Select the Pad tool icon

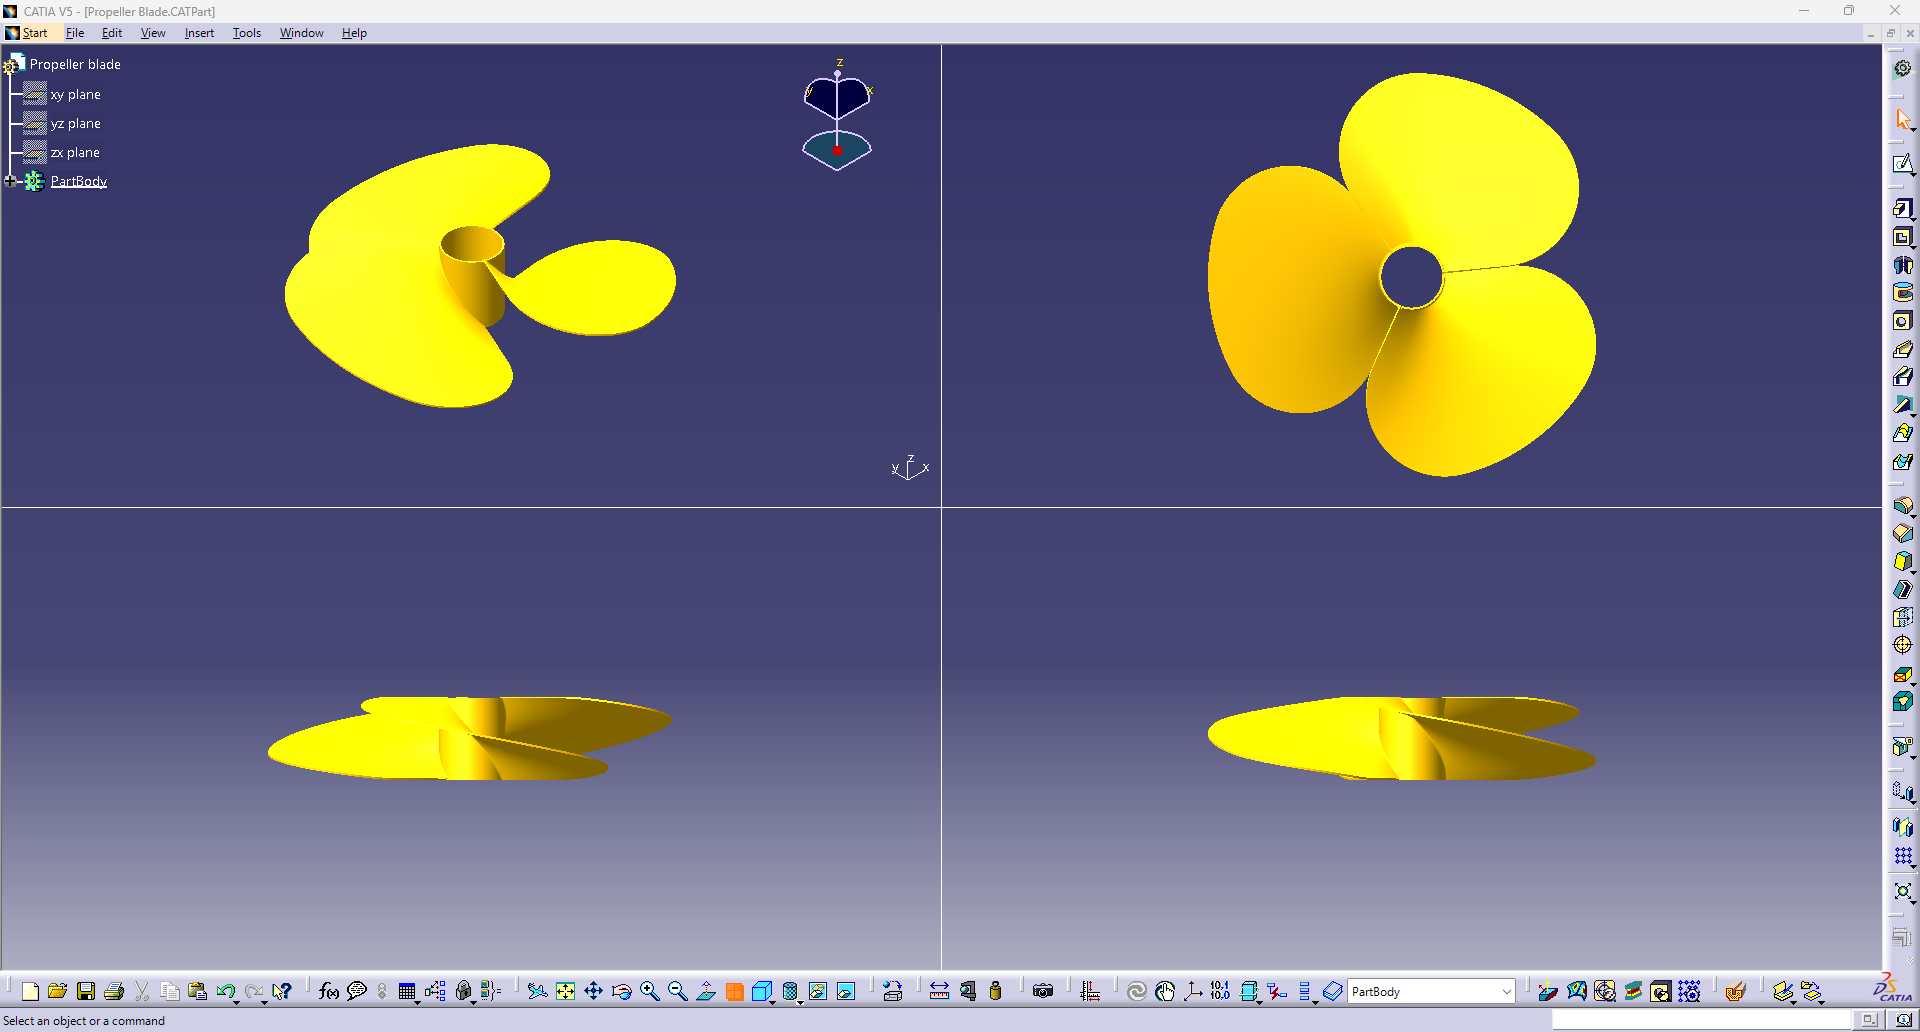[1903, 208]
